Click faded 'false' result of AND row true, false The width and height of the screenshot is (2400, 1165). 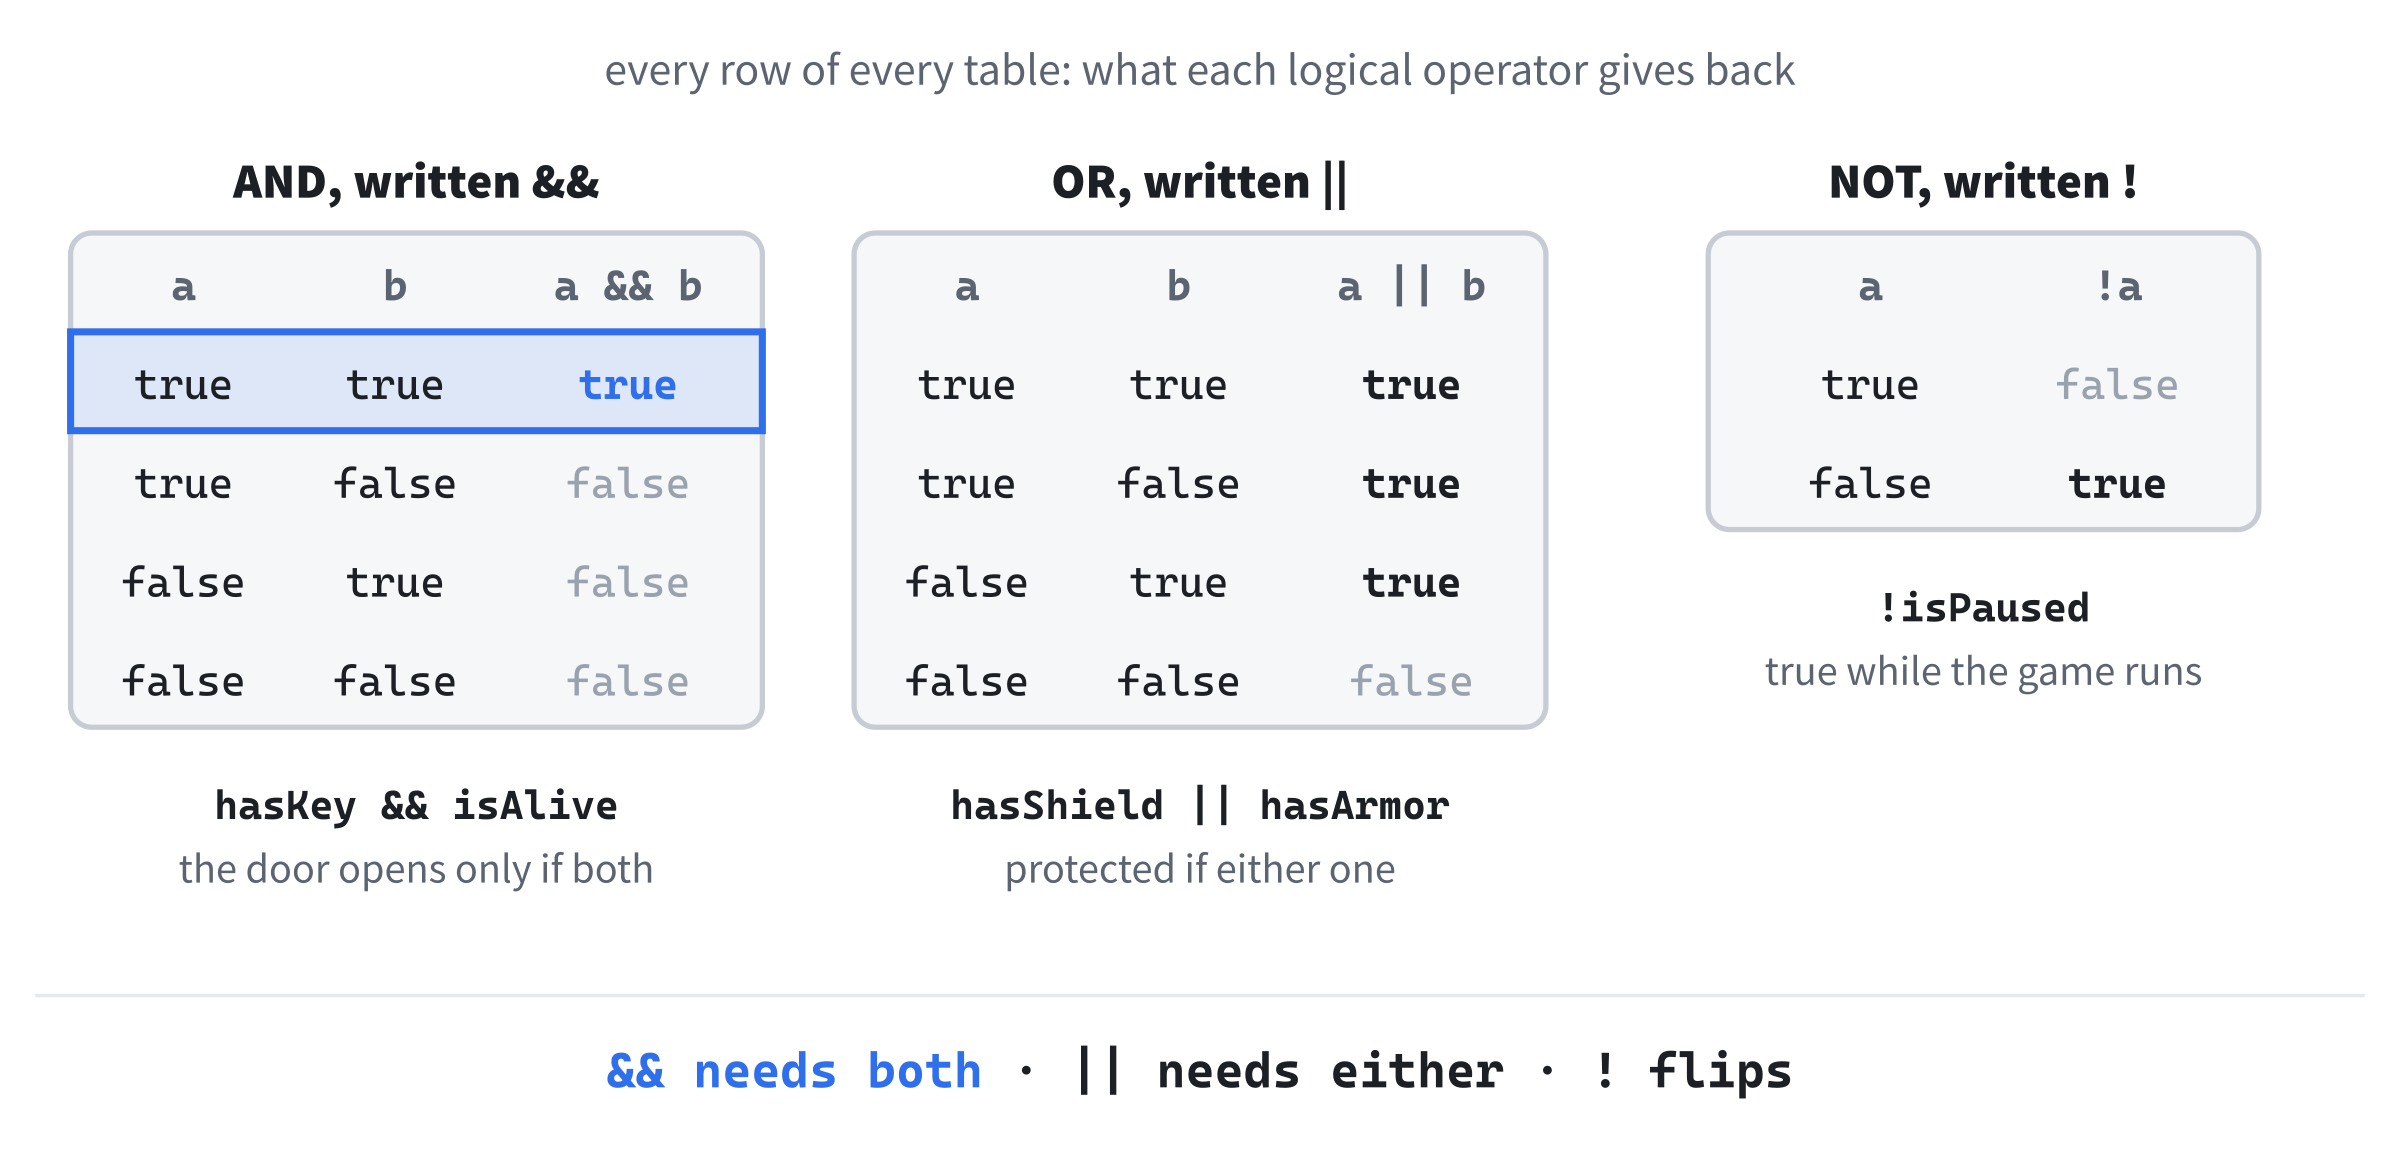[x=628, y=484]
